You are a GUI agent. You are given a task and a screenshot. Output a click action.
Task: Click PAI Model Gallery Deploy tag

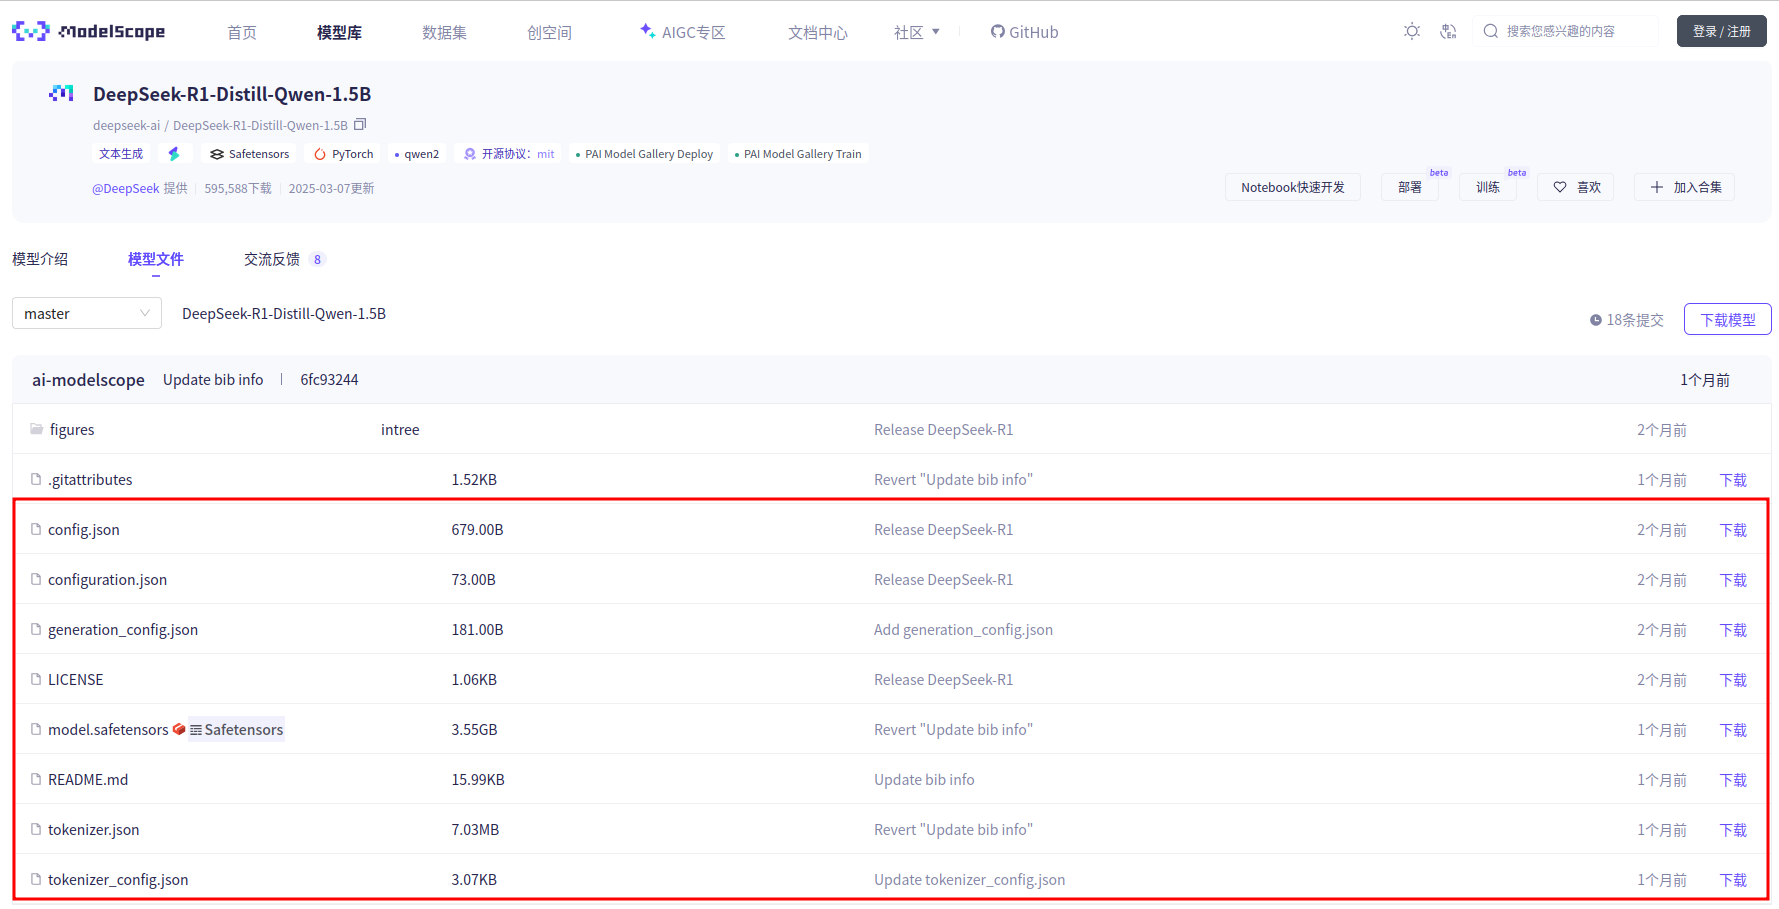pyautogui.click(x=644, y=154)
